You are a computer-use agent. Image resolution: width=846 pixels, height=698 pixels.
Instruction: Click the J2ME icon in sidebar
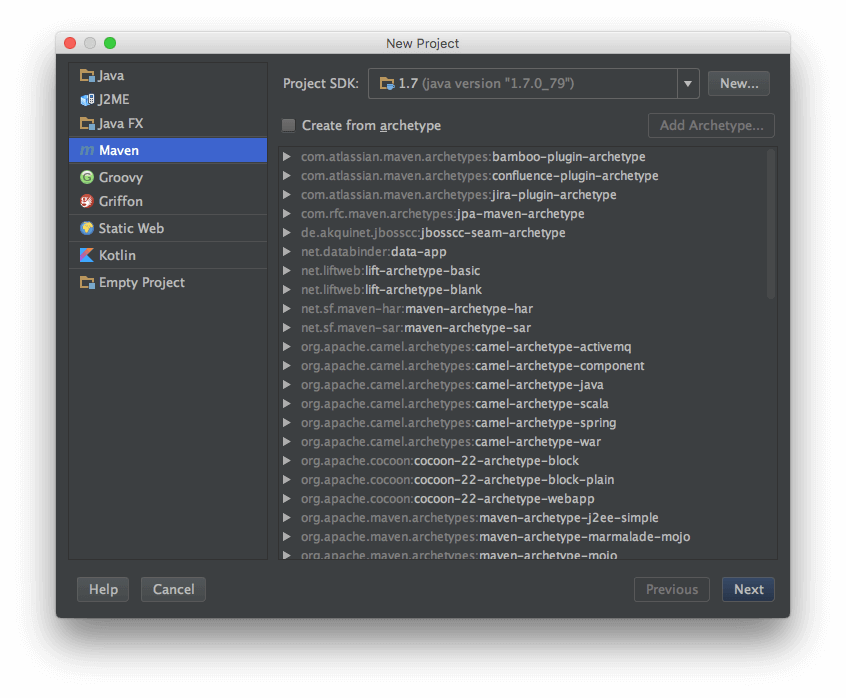[x=87, y=99]
